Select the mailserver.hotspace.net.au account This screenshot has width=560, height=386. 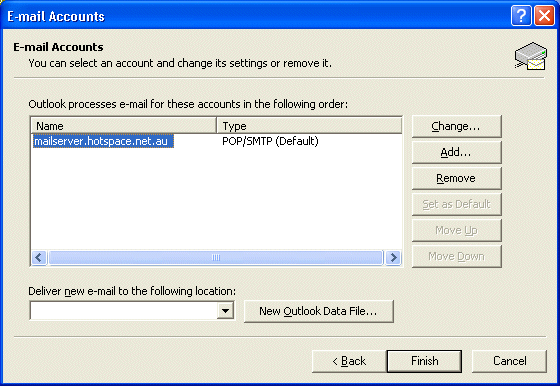(103, 141)
